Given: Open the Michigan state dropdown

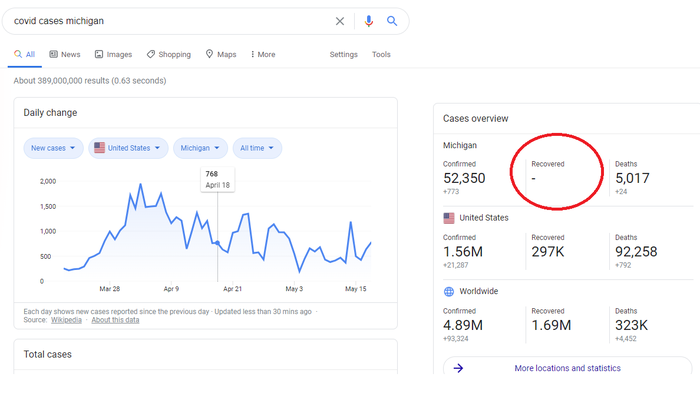Looking at the screenshot, I should coord(200,148).
